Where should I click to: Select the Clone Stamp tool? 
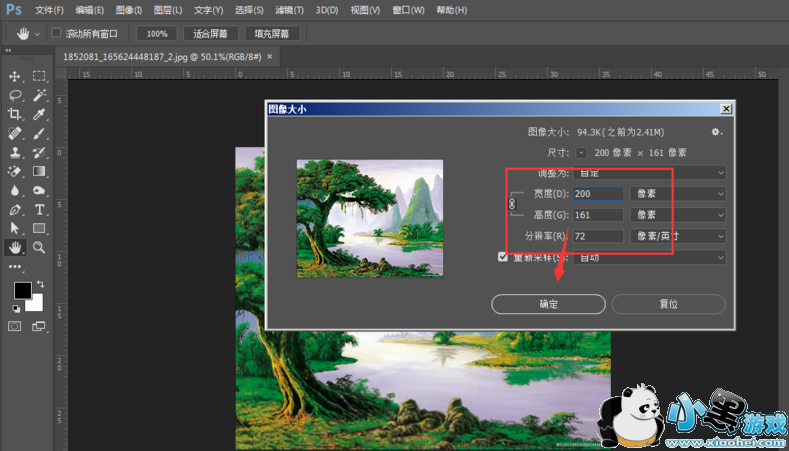[15, 153]
